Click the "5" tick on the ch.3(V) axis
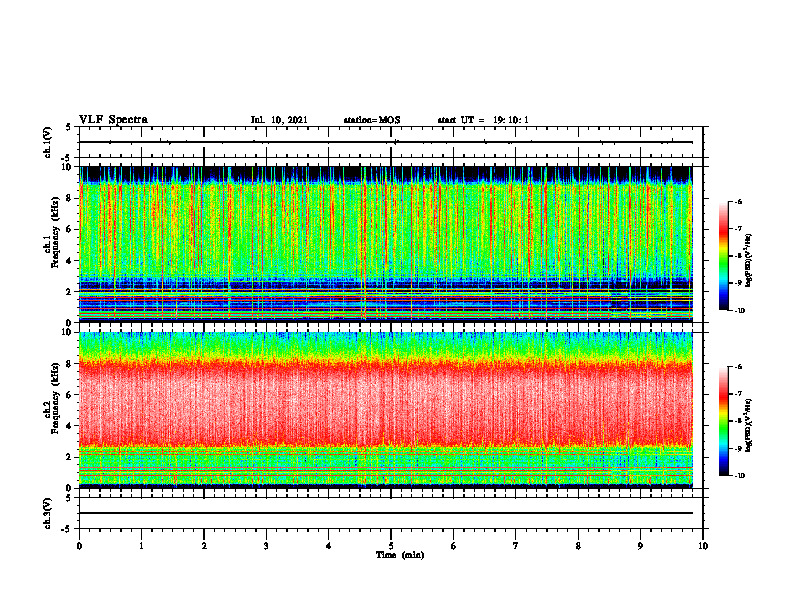The width and height of the screenshot is (792, 612). pyautogui.click(x=70, y=498)
